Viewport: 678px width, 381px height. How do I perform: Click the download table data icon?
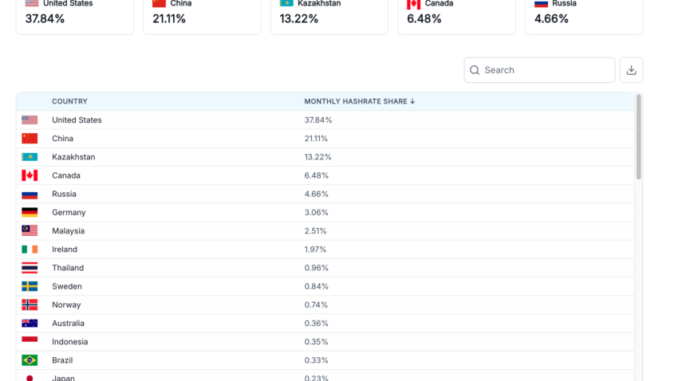[x=631, y=70]
